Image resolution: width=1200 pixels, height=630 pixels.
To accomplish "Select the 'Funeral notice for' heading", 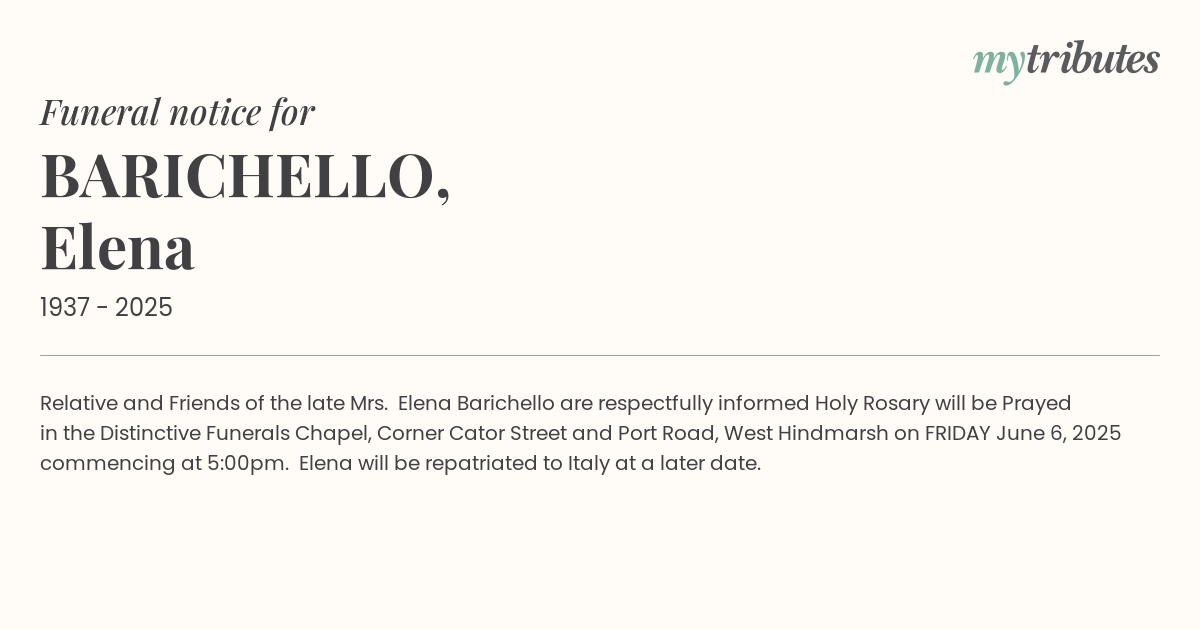I will [177, 112].
